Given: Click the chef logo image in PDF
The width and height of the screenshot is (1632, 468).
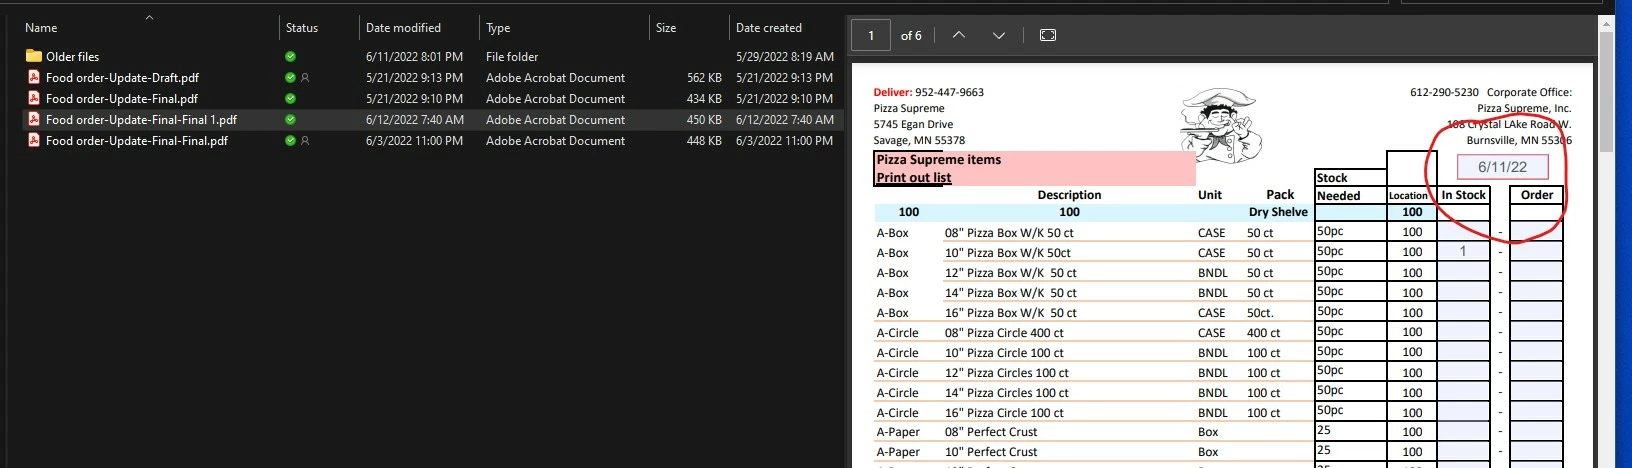Looking at the screenshot, I should pos(1221,127).
